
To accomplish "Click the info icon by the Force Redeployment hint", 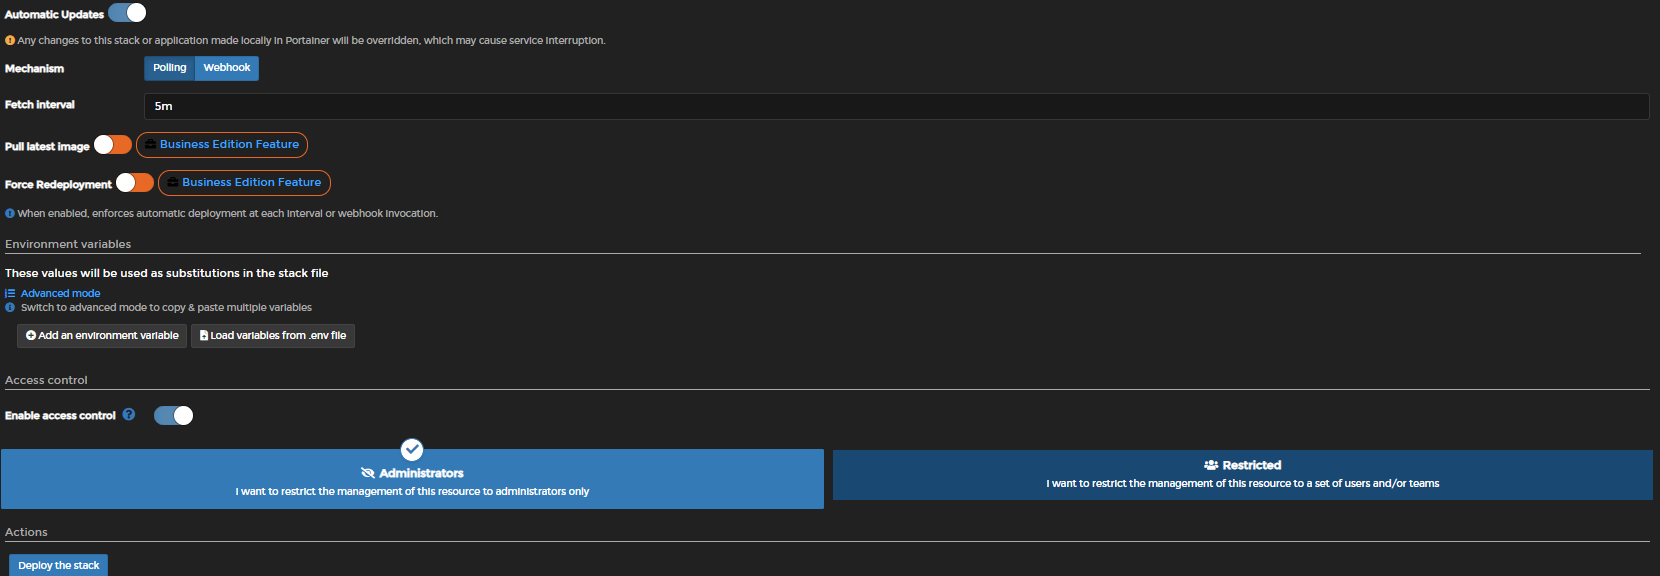I will 10,213.
